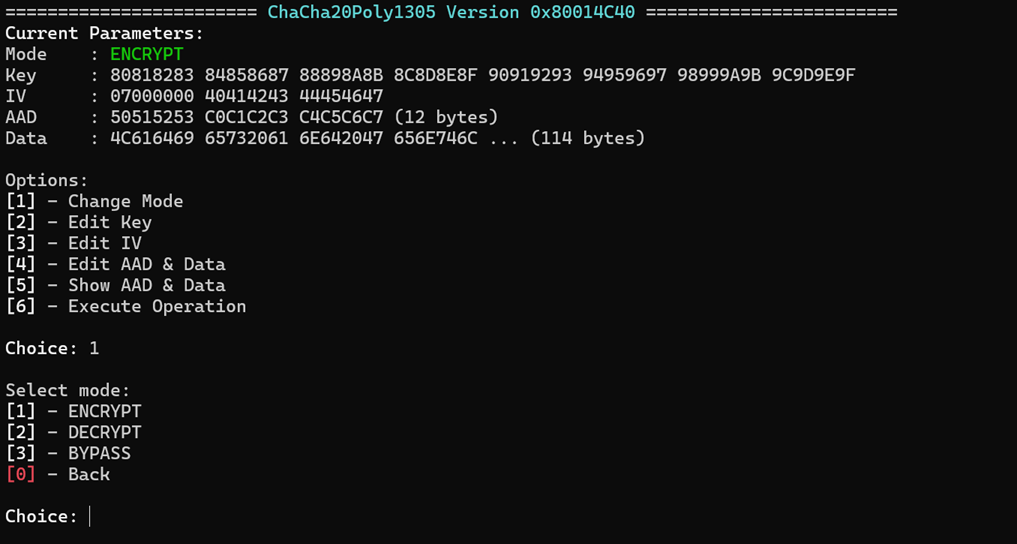
Task: Click the ChaCha20Poly1305 Version title text
Action: (x=451, y=12)
